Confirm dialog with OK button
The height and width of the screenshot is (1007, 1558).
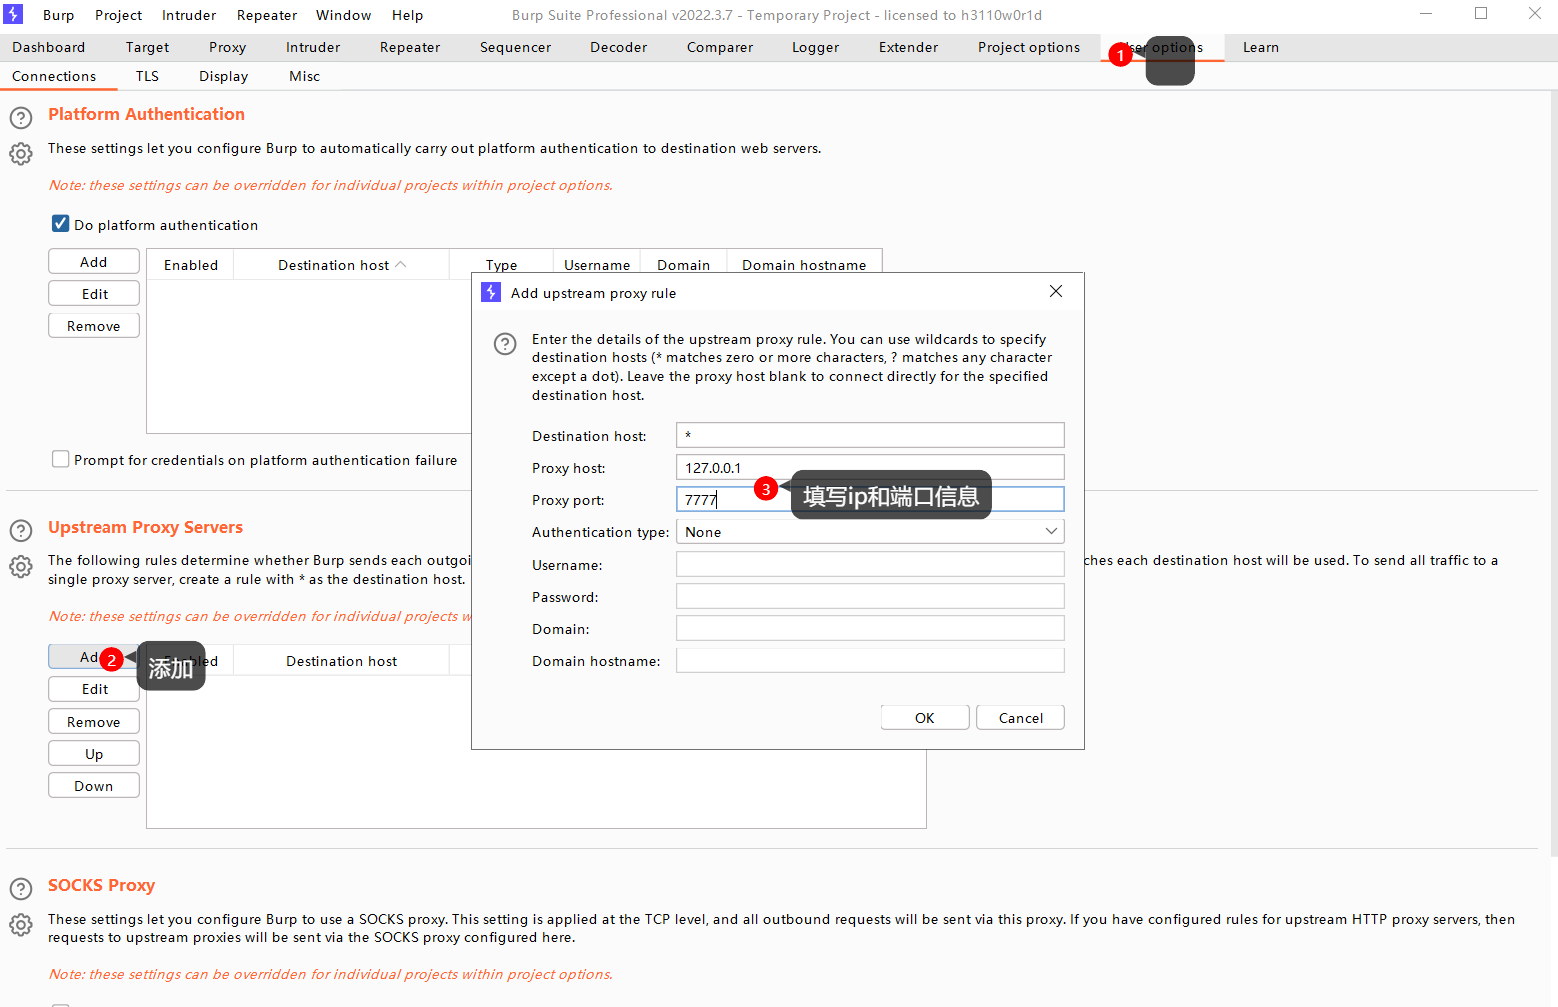click(x=925, y=718)
